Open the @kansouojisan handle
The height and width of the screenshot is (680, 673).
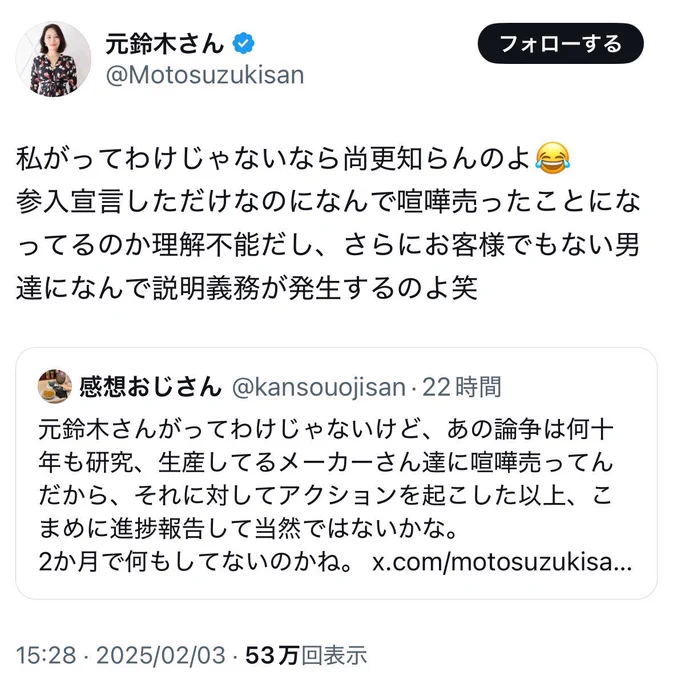(x=319, y=387)
